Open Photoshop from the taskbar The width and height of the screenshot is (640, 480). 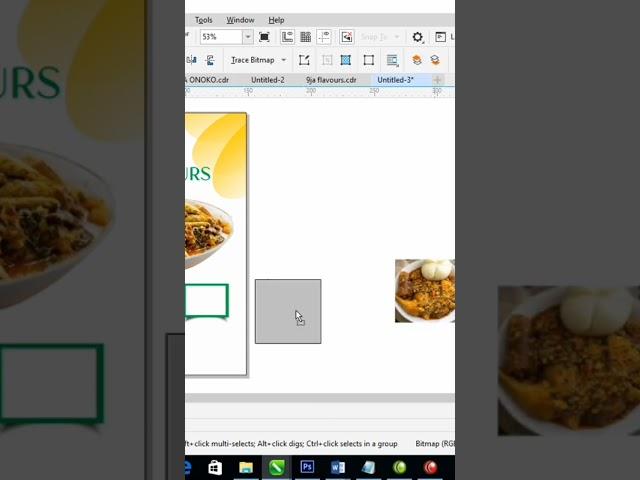(x=307, y=468)
